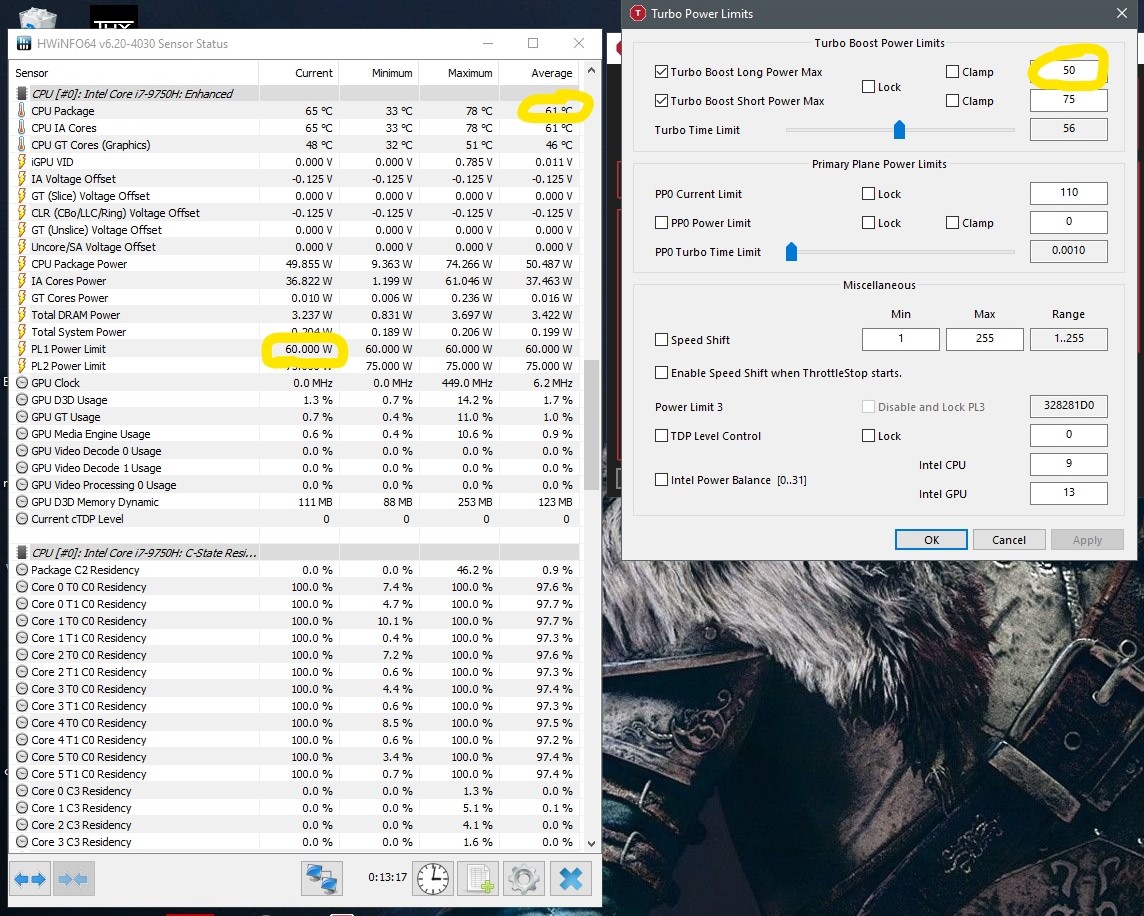Viewport: 1144px width, 916px height.
Task: Click the HWiNFO clock reset timer icon
Action: 433,878
